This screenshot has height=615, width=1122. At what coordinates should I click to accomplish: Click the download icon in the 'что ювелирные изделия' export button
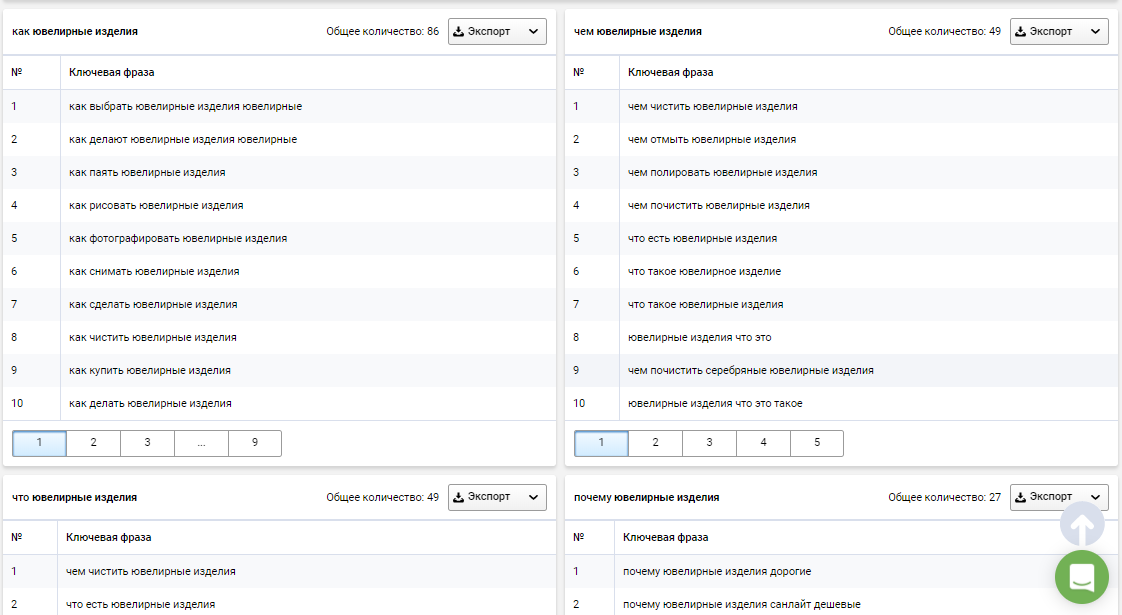pyautogui.click(x=459, y=497)
